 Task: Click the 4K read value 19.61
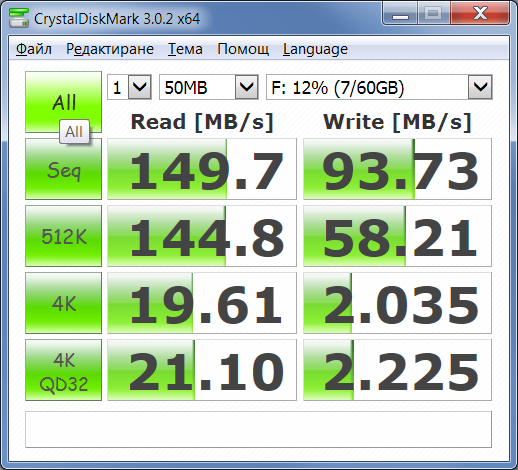[x=202, y=303]
